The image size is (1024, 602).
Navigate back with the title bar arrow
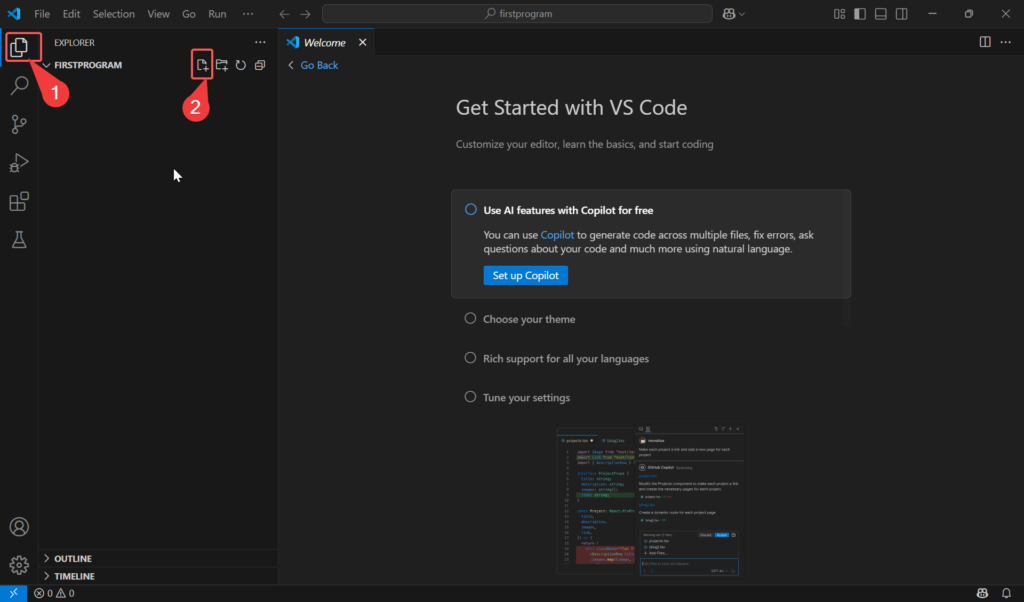click(x=284, y=14)
